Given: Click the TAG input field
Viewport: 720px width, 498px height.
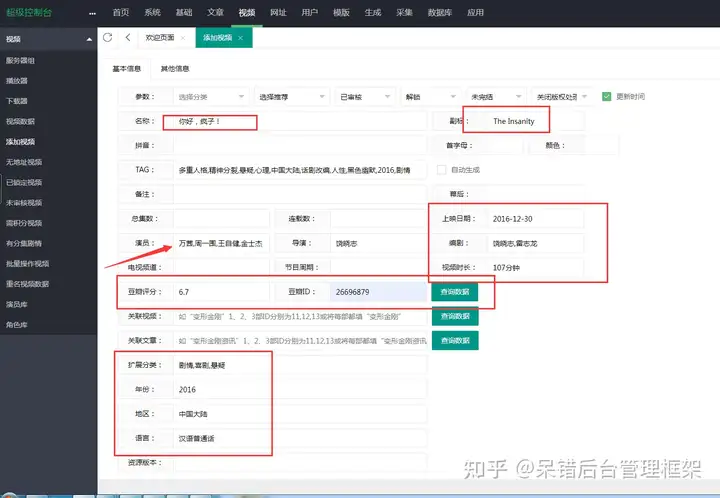Looking at the screenshot, I should pyautogui.click(x=300, y=170).
